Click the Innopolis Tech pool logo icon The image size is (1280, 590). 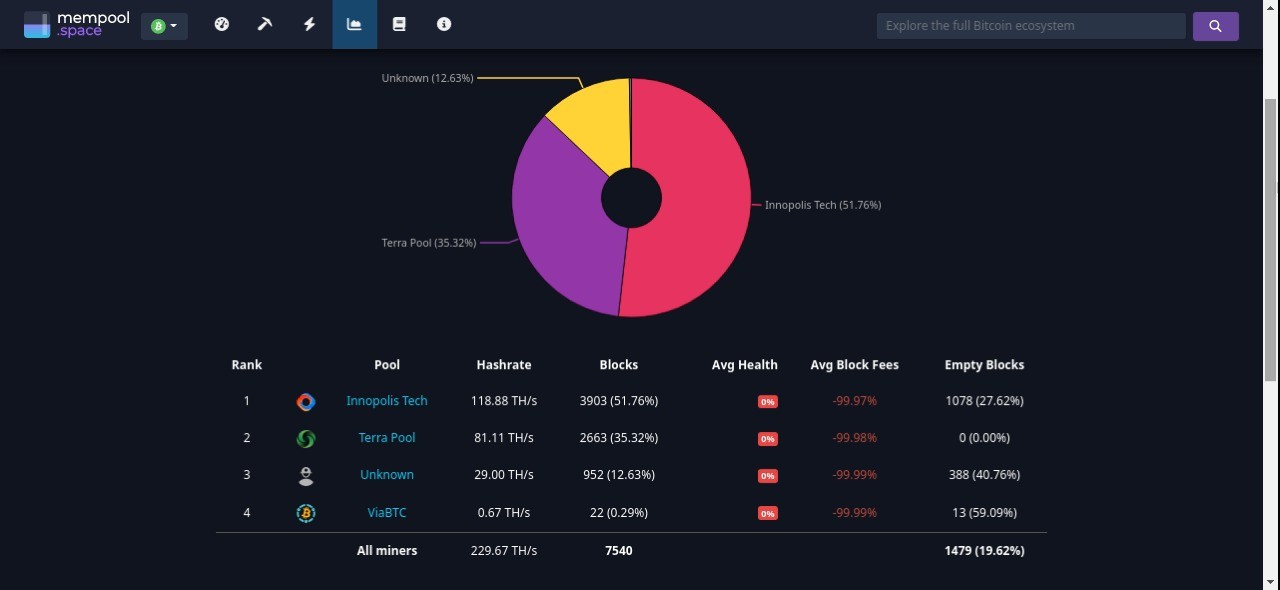pyautogui.click(x=306, y=402)
